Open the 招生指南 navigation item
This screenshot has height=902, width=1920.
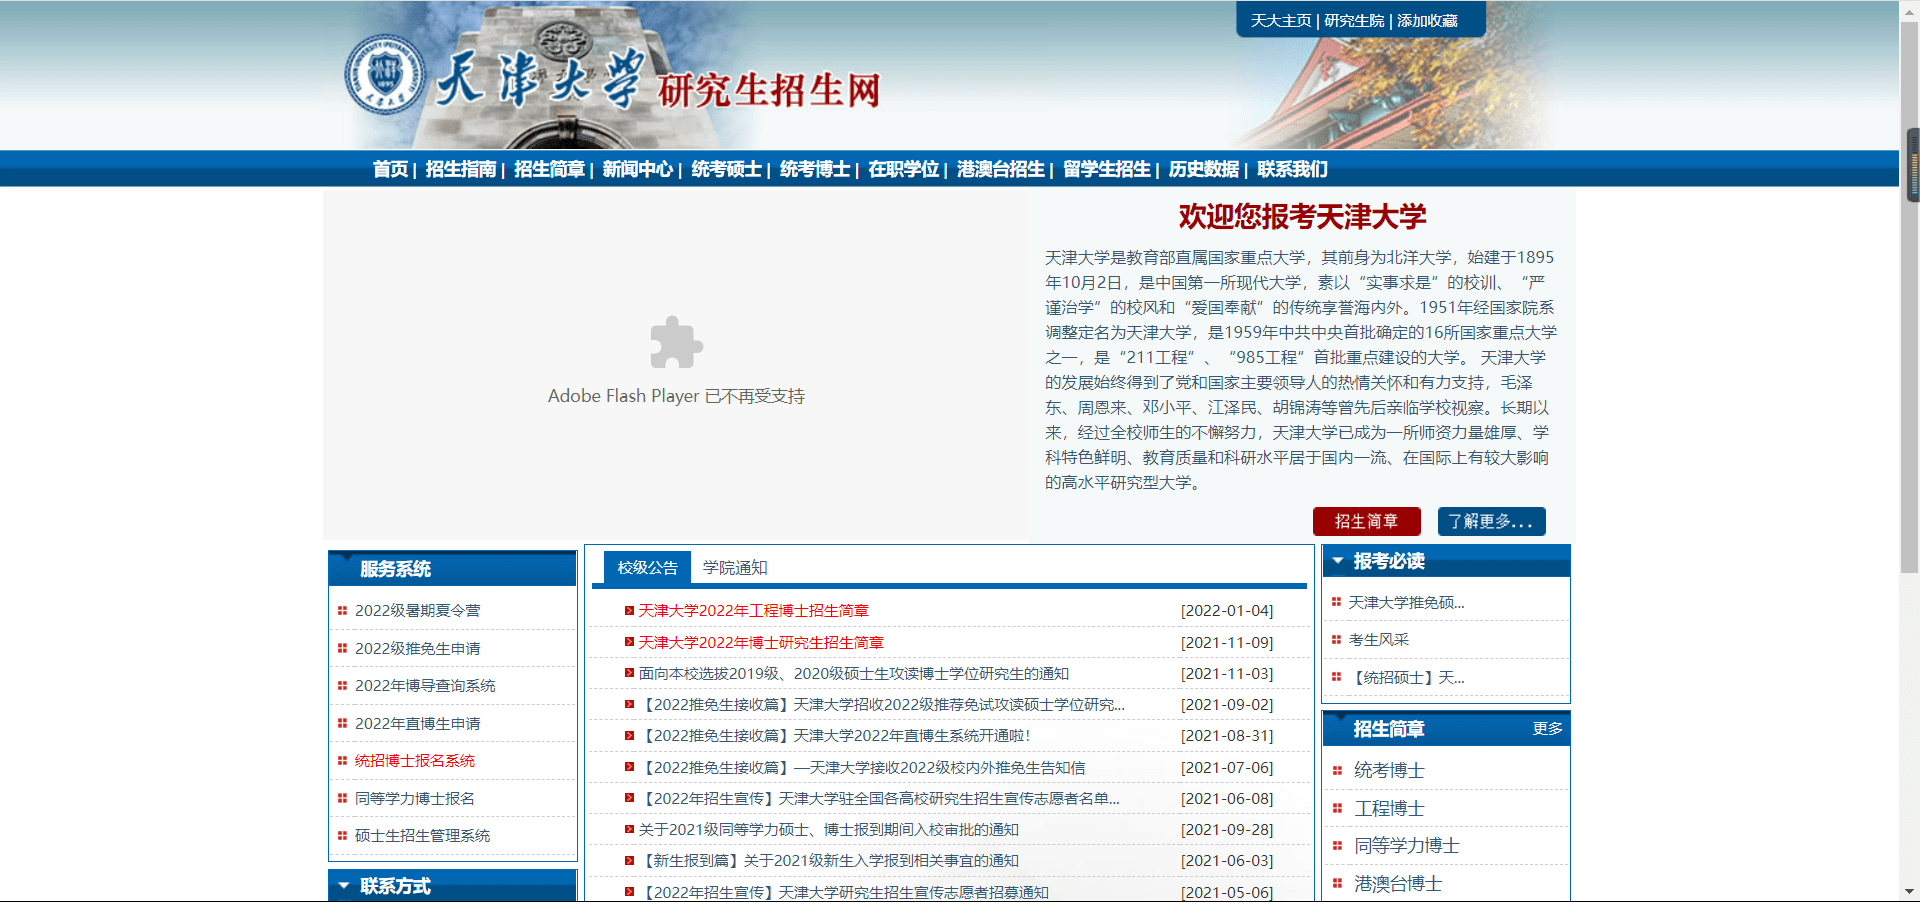[x=461, y=169]
